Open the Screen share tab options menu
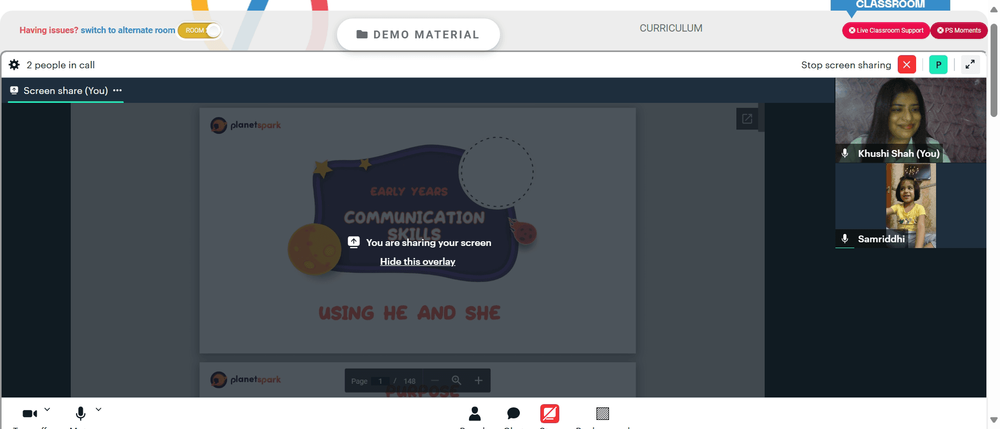This screenshot has width=1000, height=429. [117, 91]
